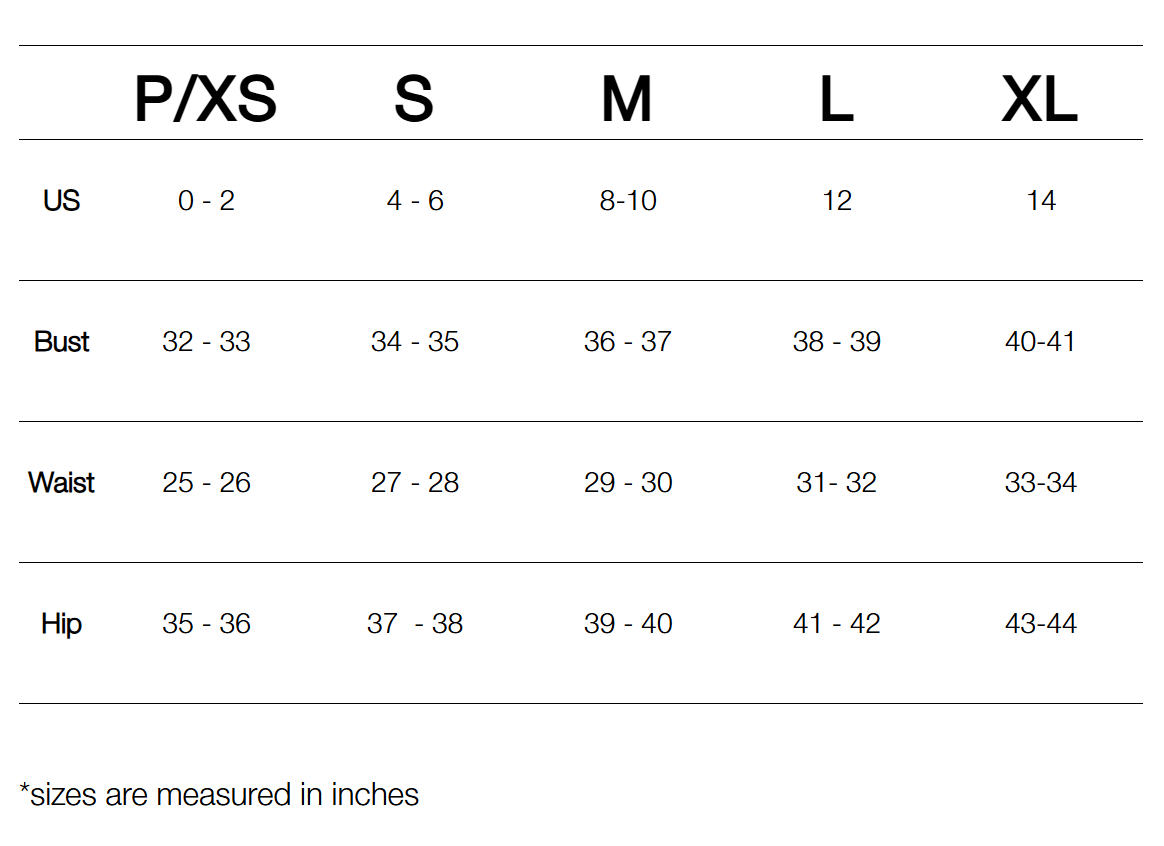
Task: Select the Hip row label
Action: pos(61,624)
